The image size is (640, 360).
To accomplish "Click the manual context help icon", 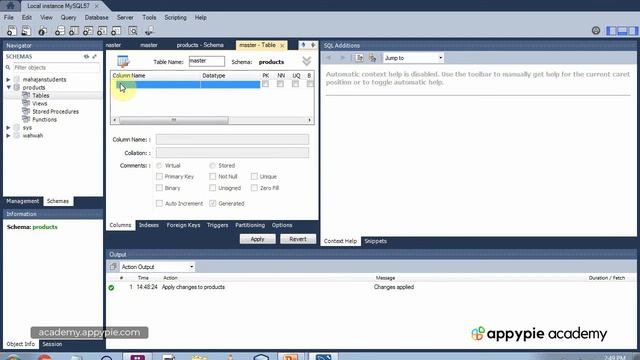I will (x=359, y=58).
